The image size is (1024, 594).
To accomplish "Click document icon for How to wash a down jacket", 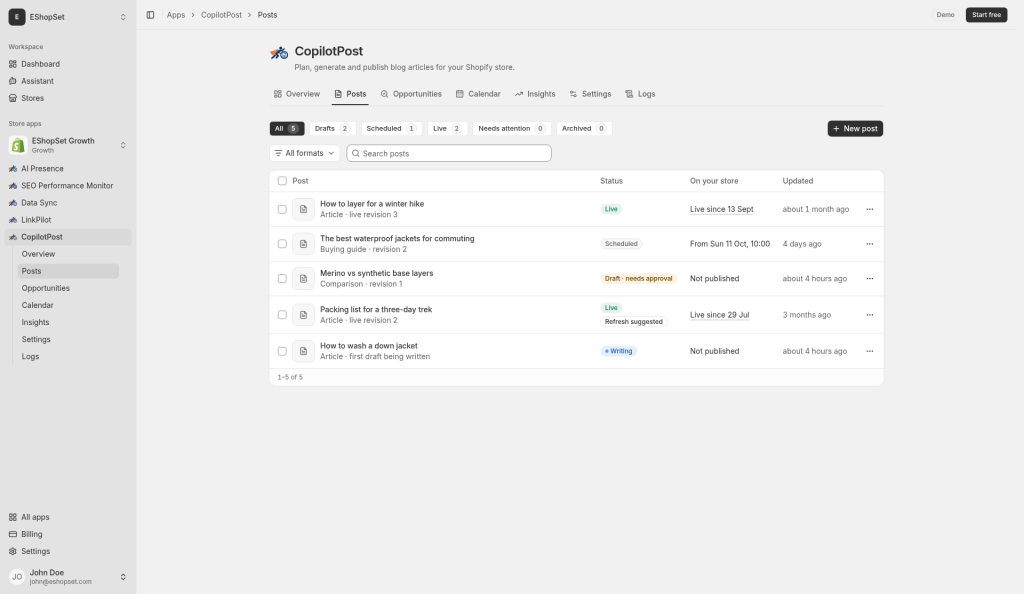I will 303,351.
